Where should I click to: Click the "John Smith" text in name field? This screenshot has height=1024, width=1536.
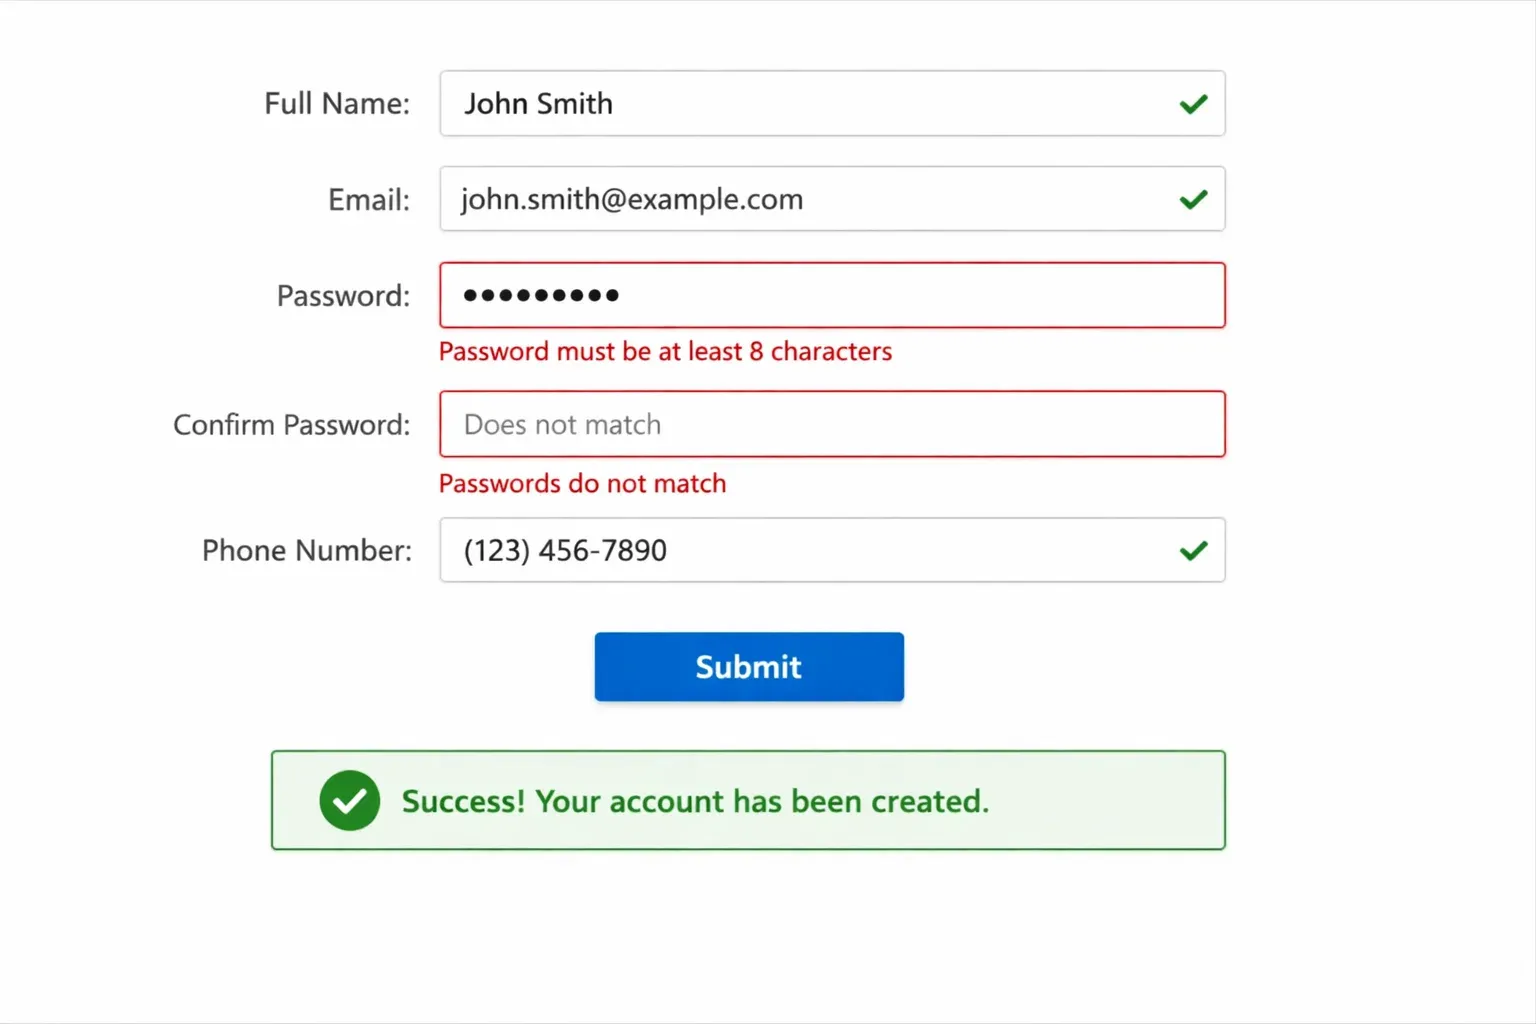[538, 104]
